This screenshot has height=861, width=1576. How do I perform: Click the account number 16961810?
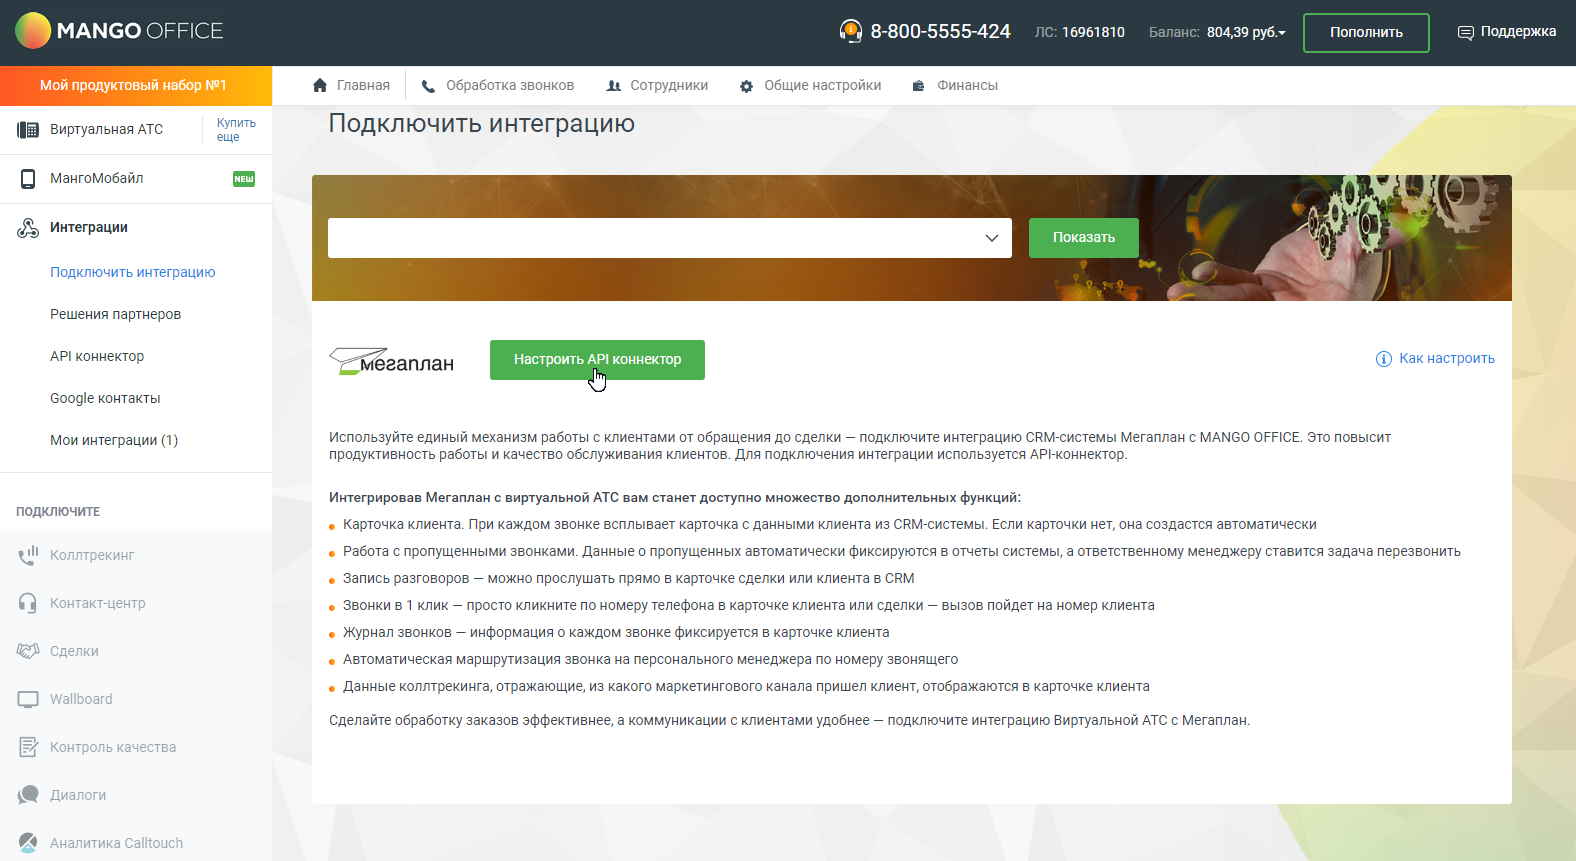1093,33
